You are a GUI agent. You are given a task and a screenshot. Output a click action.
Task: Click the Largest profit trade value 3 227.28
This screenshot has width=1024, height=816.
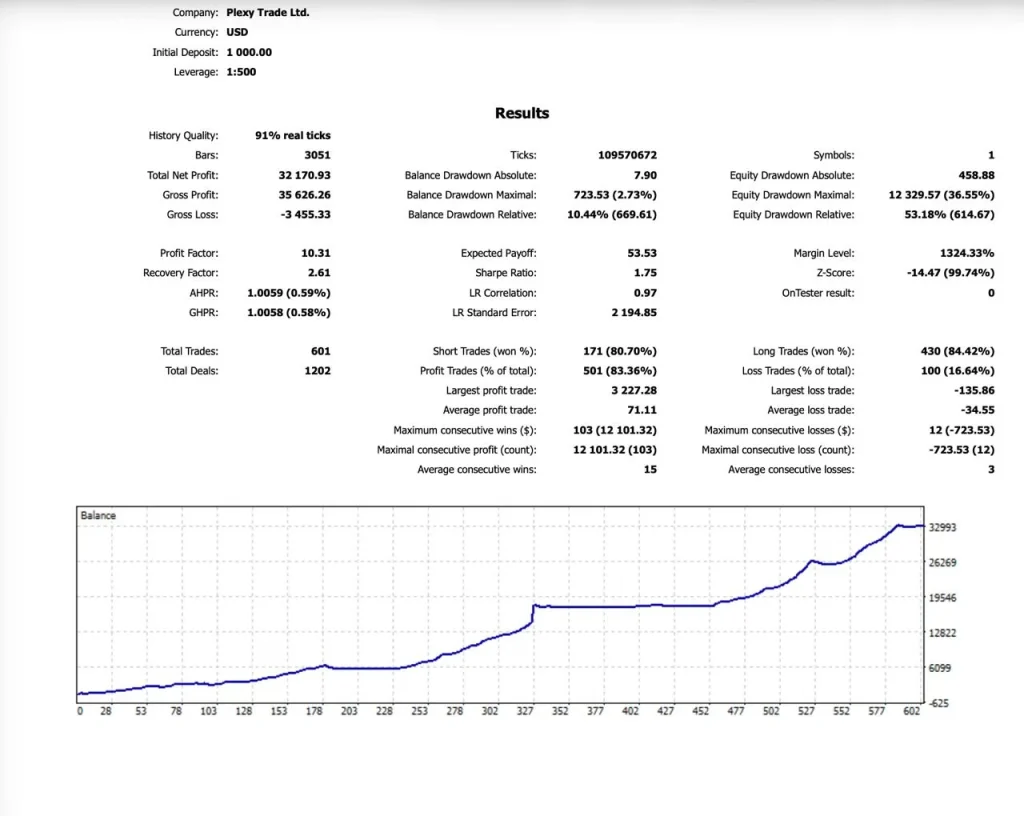[634, 390]
